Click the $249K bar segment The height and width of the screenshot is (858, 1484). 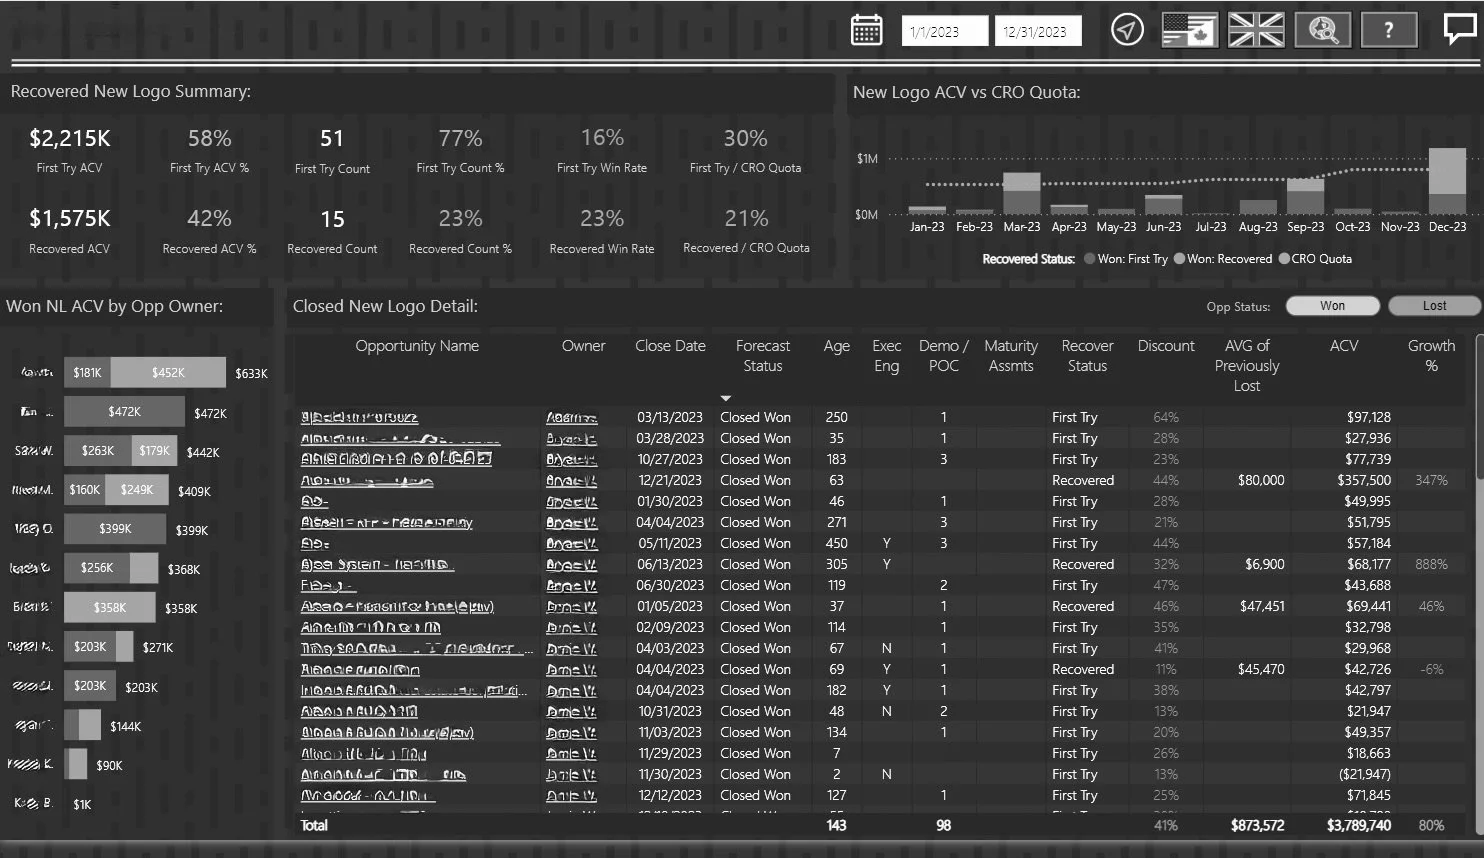(137, 490)
